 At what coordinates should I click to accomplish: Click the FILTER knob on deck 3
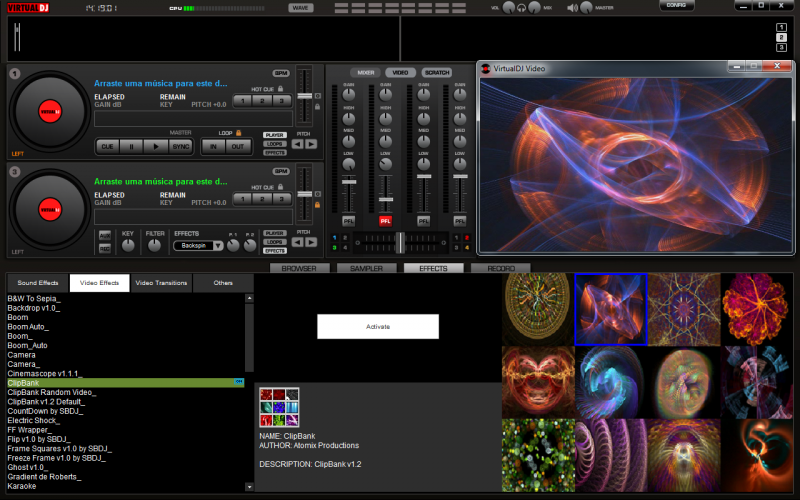pos(154,246)
